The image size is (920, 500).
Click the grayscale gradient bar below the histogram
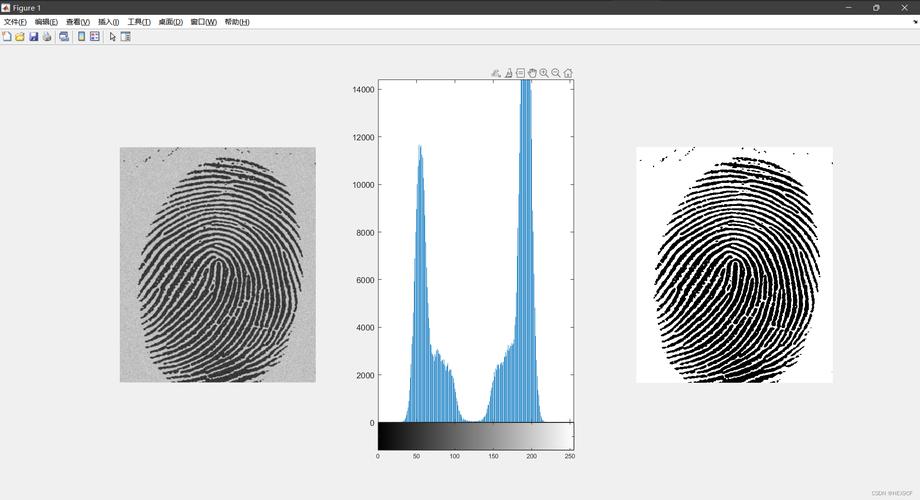coord(475,436)
